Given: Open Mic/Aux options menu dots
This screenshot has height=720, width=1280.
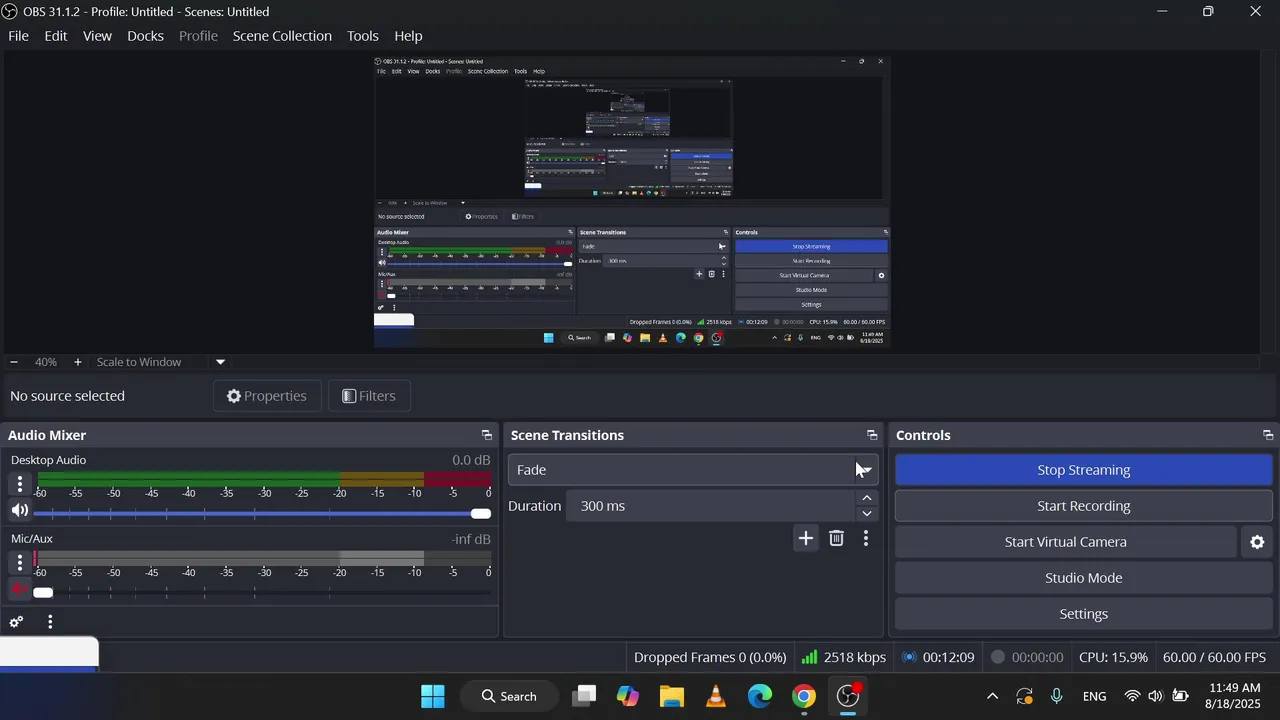Looking at the screenshot, I should pos(20,563).
